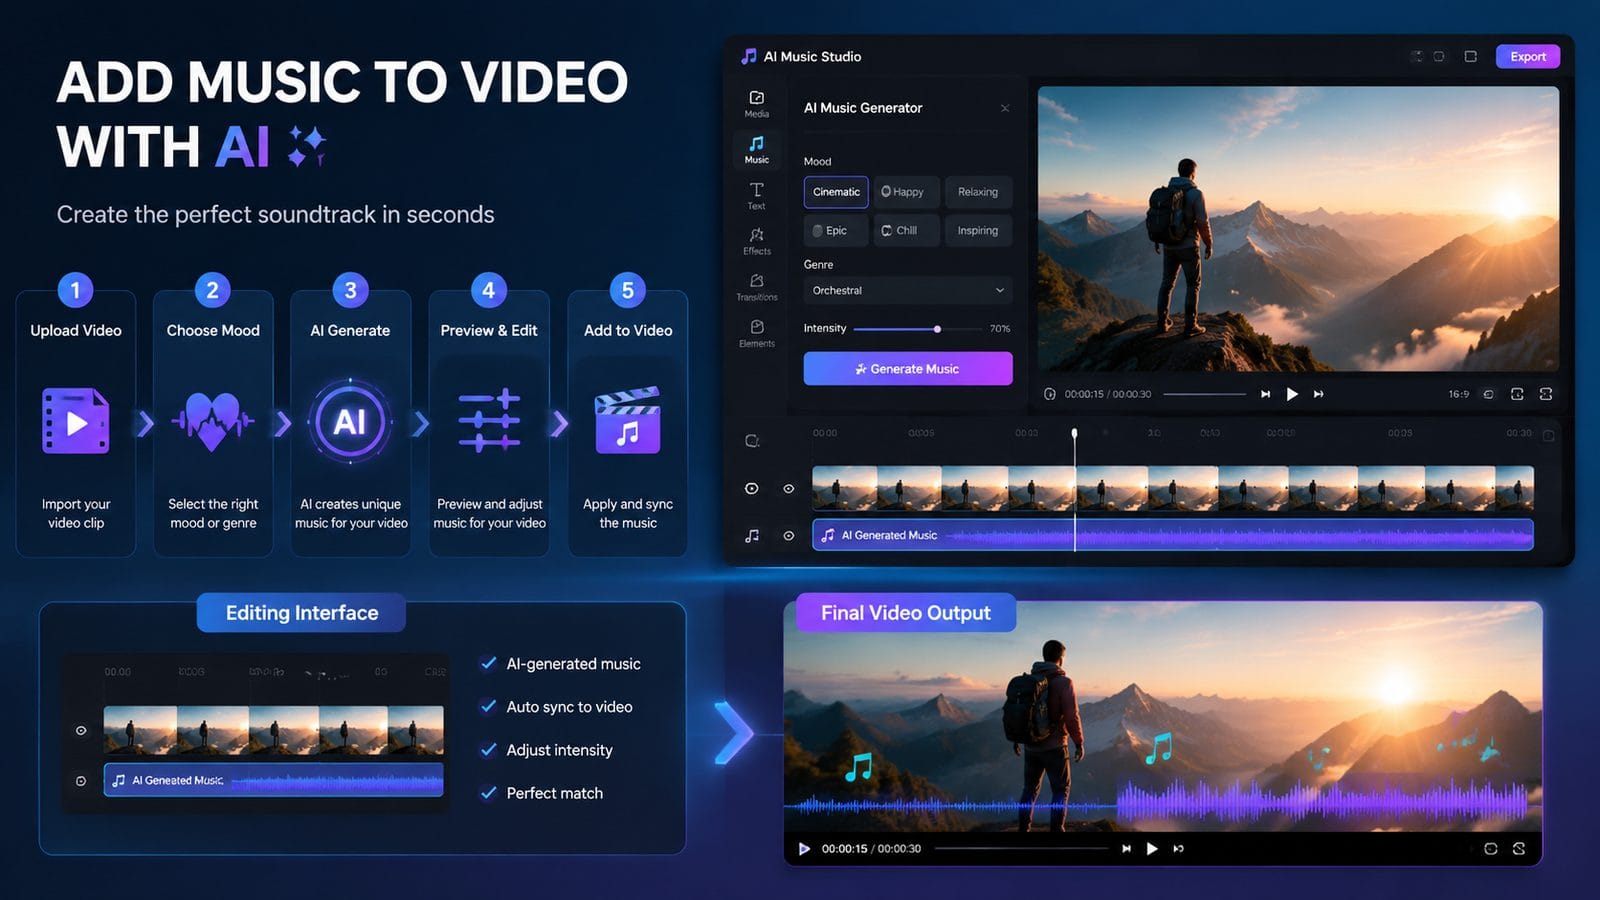This screenshot has height=900, width=1600.
Task: Click the square layout icon beside Export
Action: (1470, 56)
